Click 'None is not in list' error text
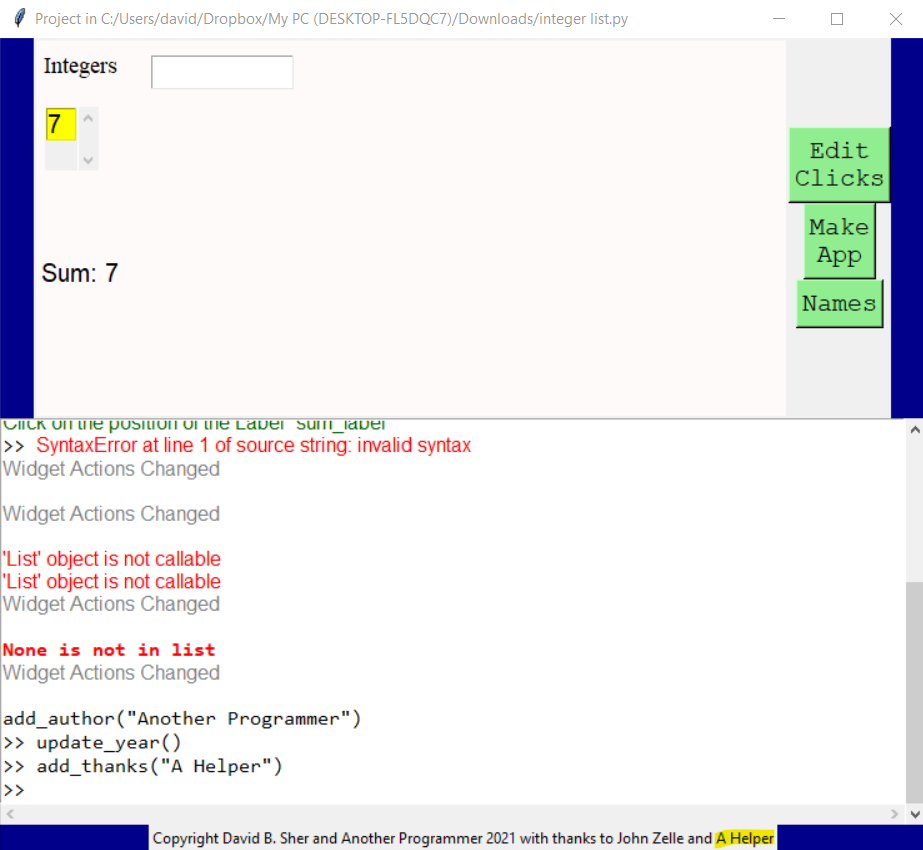Viewport: 923px width, 850px height. click(109, 650)
